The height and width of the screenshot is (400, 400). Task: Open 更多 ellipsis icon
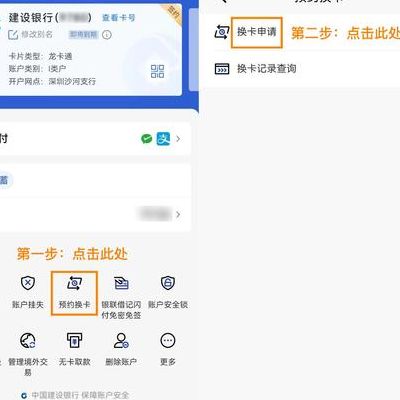pos(168,340)
